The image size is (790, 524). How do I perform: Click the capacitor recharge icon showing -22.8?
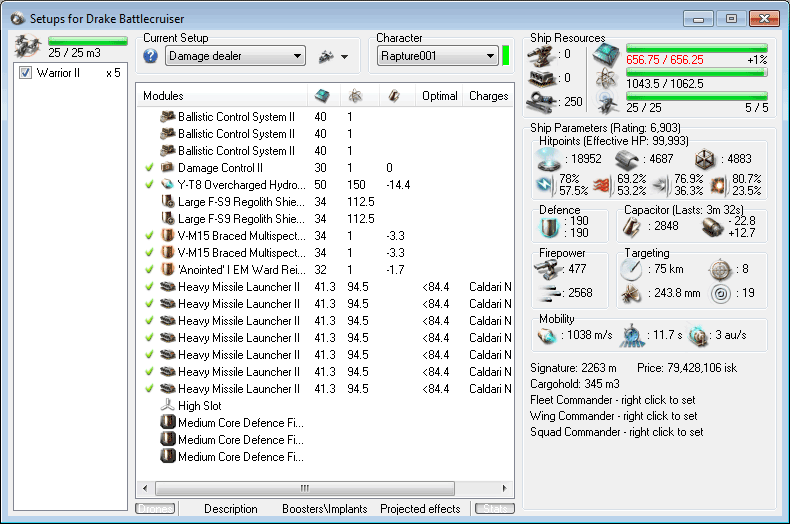click(712, 227)
